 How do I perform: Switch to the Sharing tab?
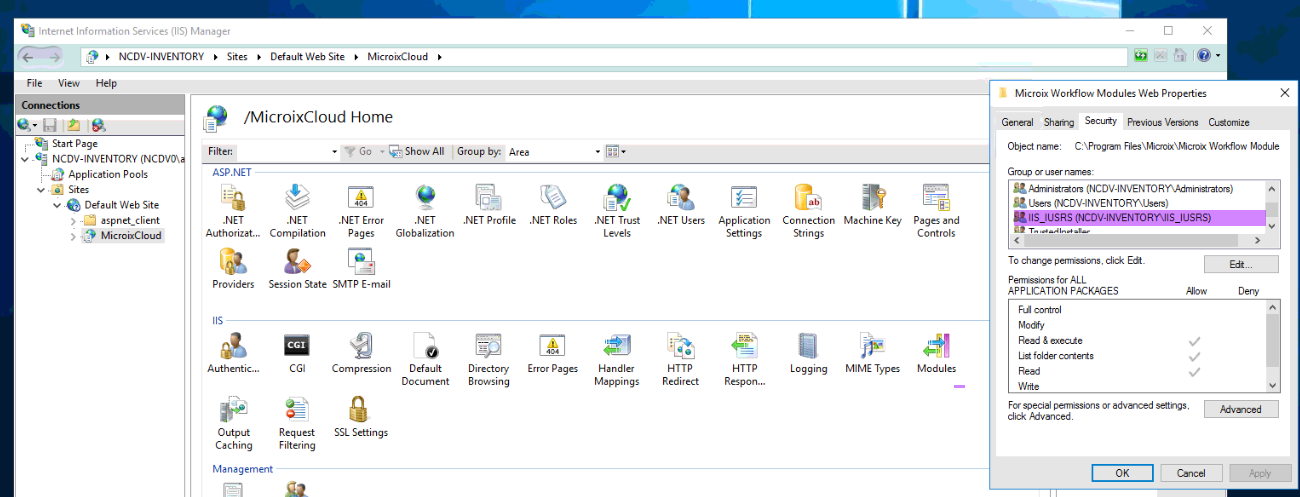[x=1059, y=122]
